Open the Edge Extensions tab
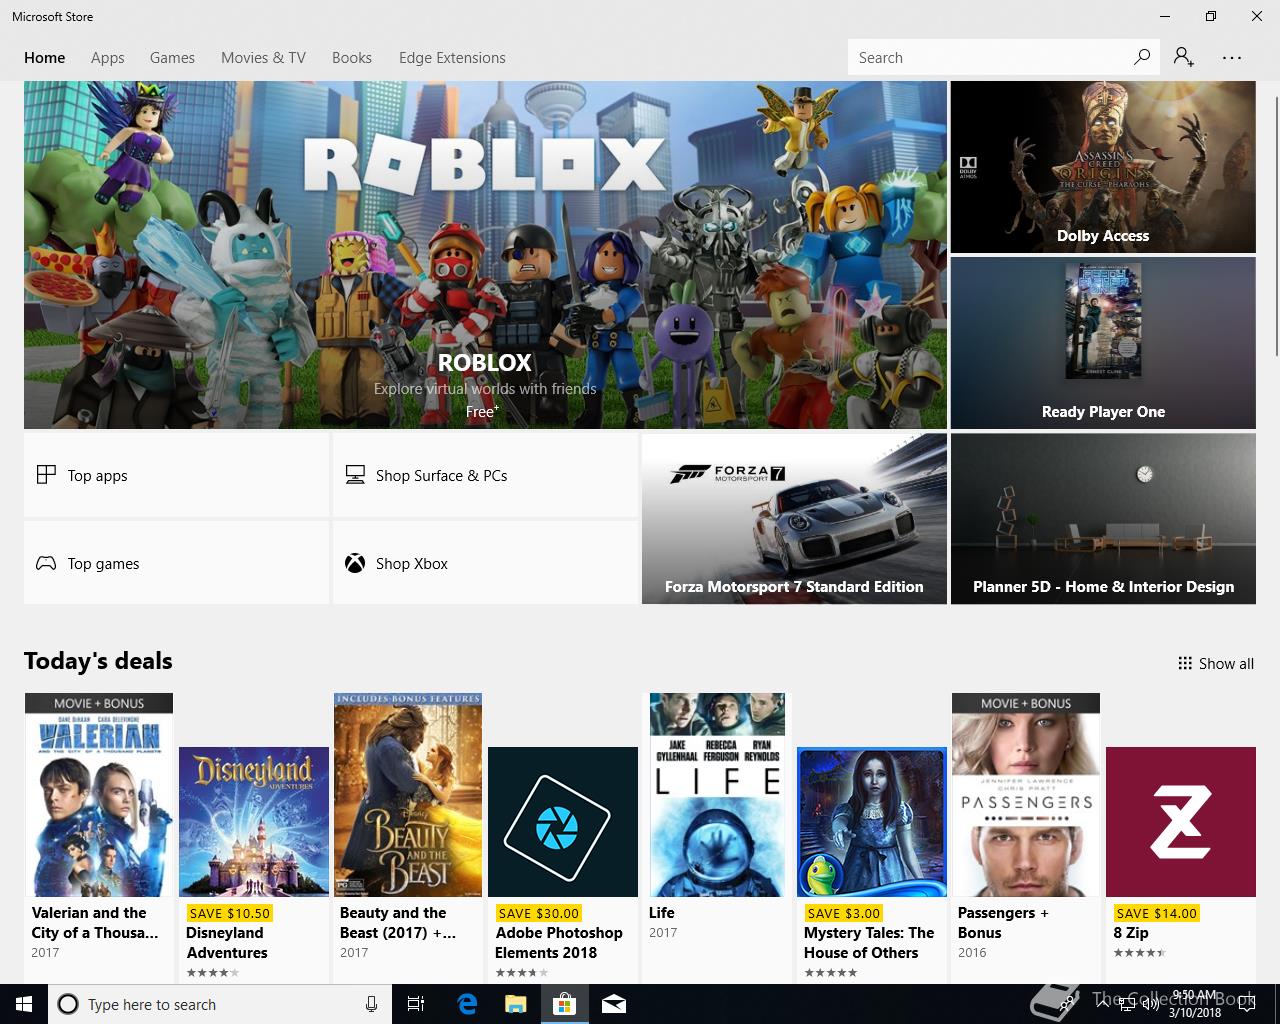This screenshot has width=1280, height=1024. point(452,58)
